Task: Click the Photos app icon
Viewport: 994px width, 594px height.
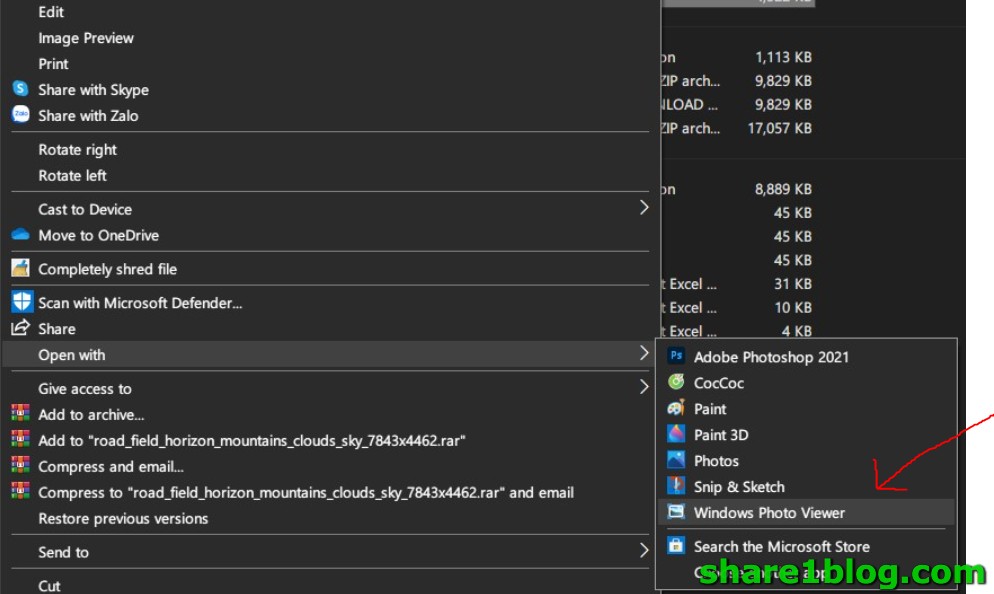Action: click(676, 460)
